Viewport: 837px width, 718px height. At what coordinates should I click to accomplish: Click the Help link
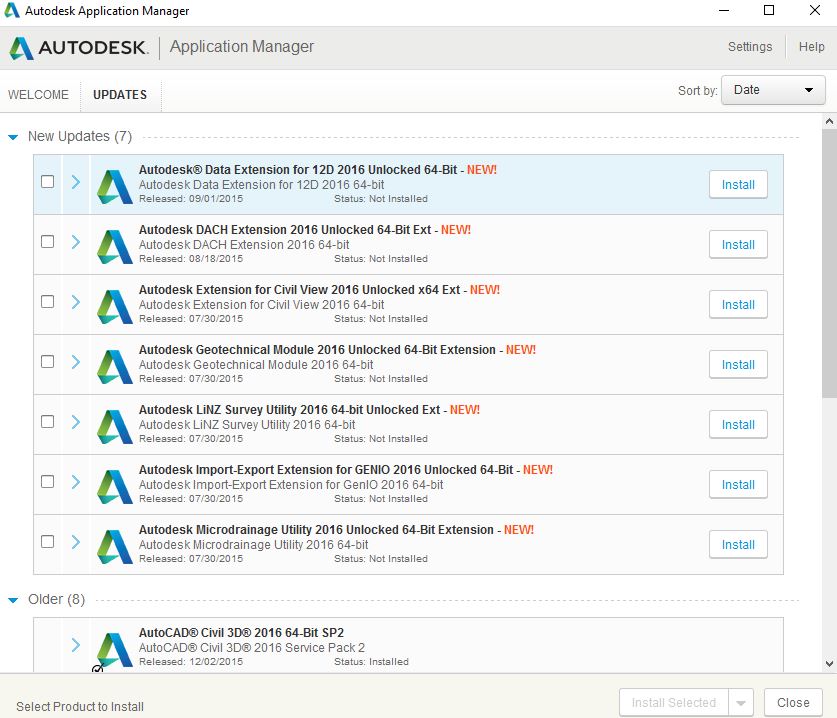tap(810, 46)
